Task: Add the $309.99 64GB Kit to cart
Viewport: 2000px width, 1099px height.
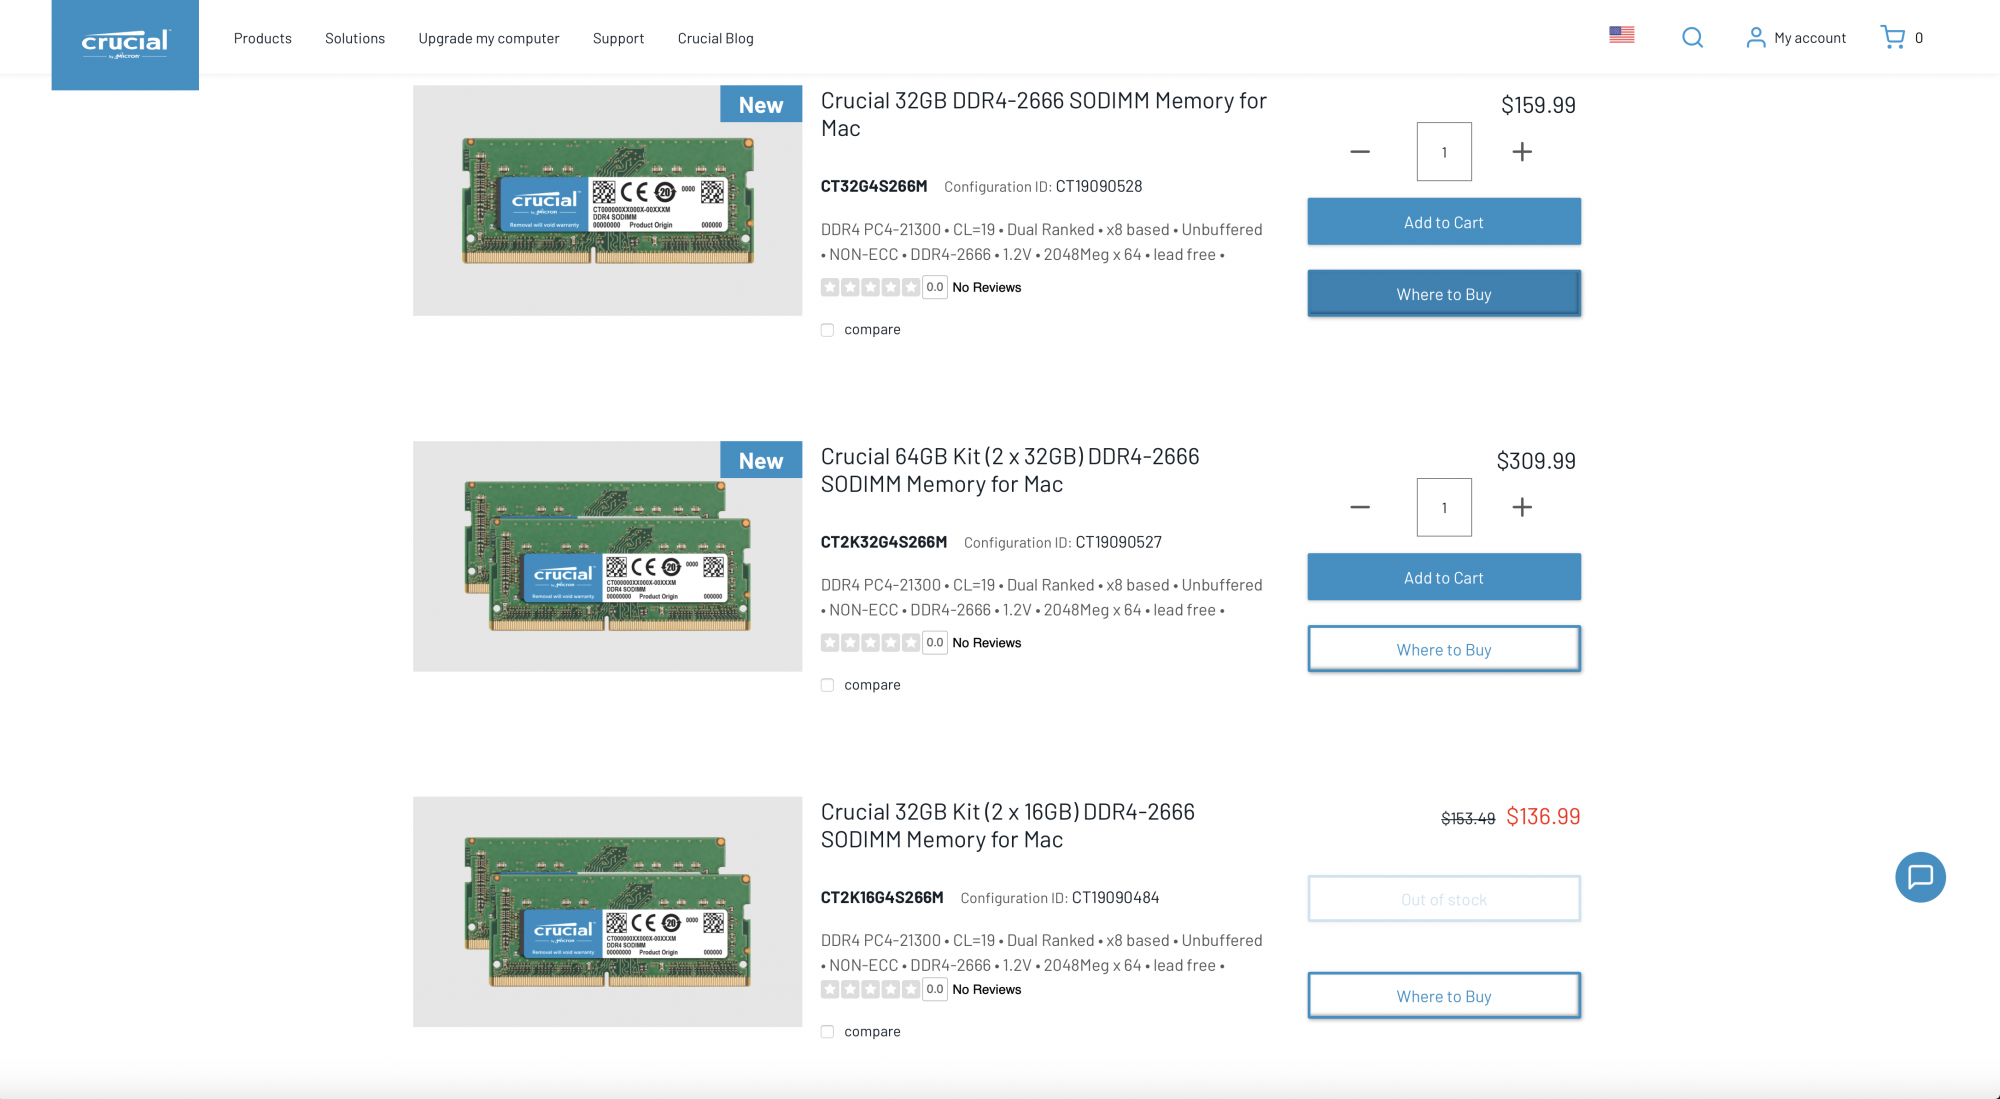Action: point(1444,577)
